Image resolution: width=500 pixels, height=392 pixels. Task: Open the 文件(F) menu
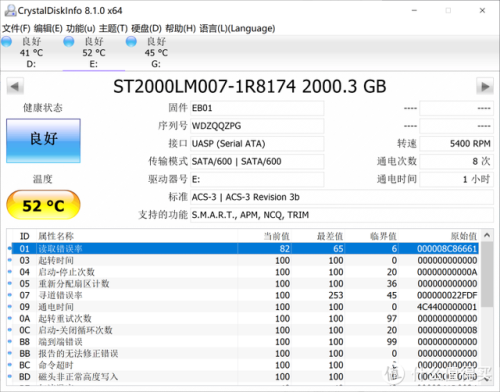pos(16,28)
